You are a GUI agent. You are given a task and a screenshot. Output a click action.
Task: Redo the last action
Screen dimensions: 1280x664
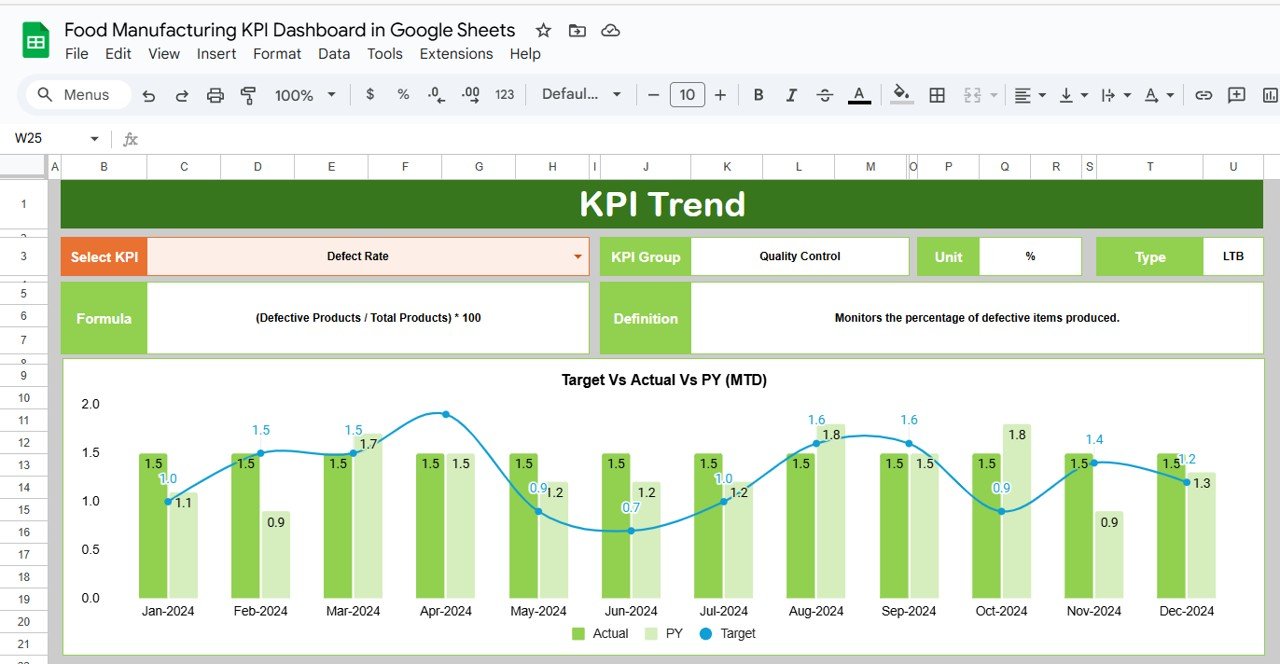pyautogui.click(x=182, y=95)
